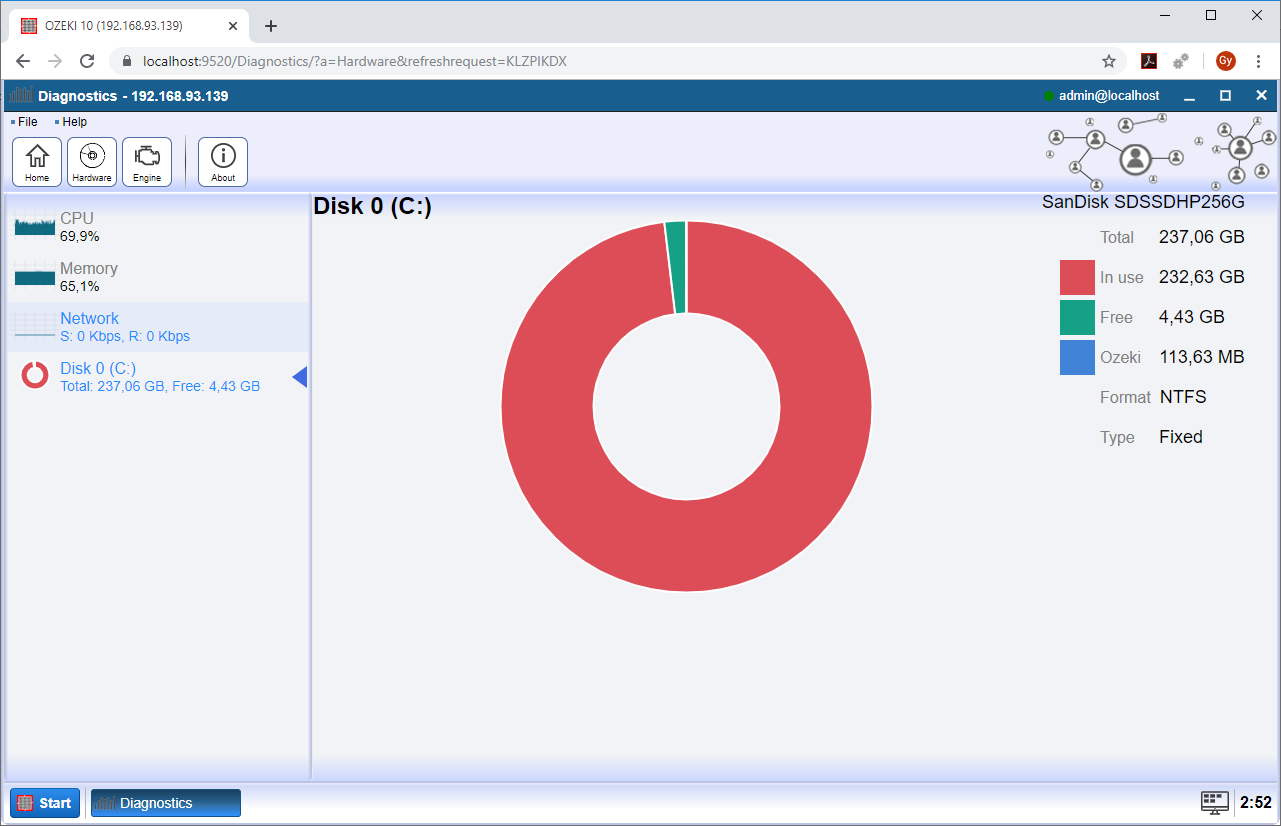Open the Home toolbar icon
The image size is (1281, 826).
coord(37,162)
